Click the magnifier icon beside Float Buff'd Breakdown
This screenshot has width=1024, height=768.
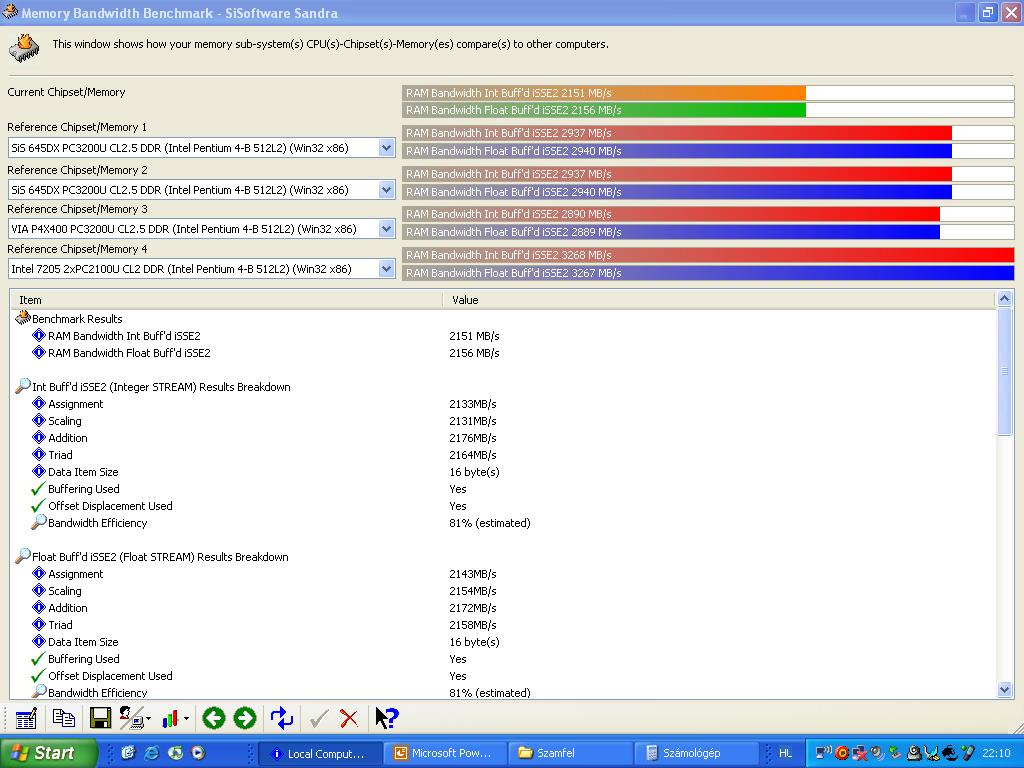point(23,556)
